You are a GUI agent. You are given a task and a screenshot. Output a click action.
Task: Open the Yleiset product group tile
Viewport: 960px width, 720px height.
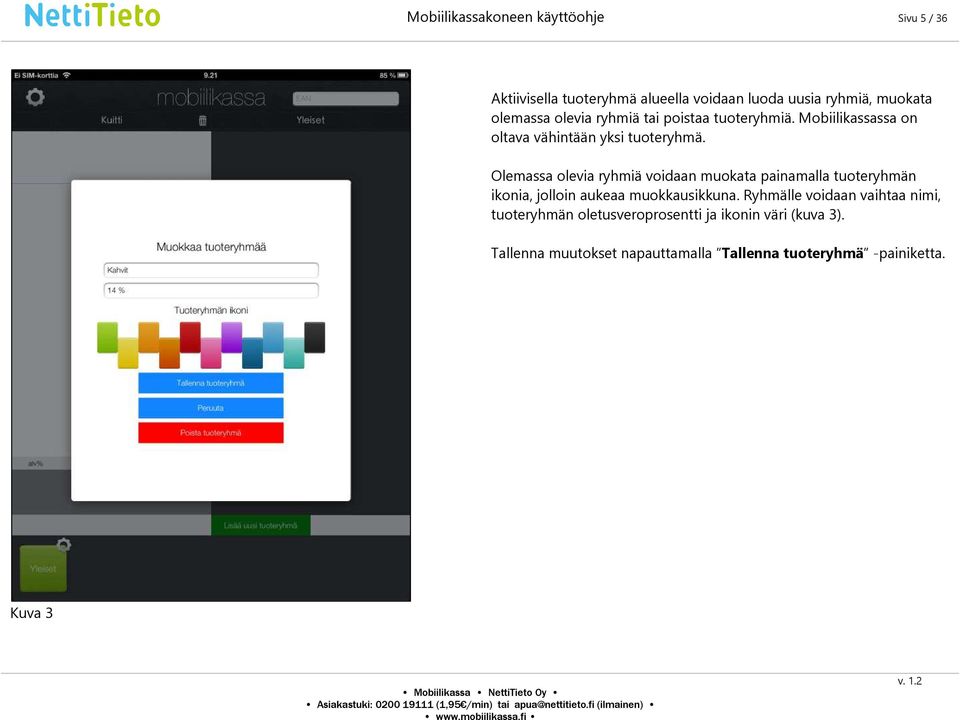click(x=43, y=569)
